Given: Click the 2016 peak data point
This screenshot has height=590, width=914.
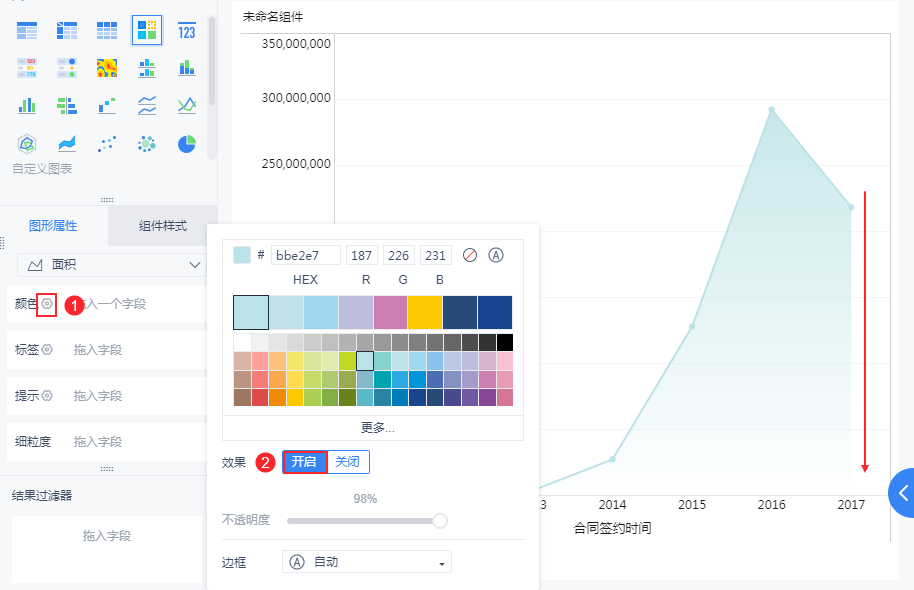Looking at the screenshot, I should tap(771, 110).
